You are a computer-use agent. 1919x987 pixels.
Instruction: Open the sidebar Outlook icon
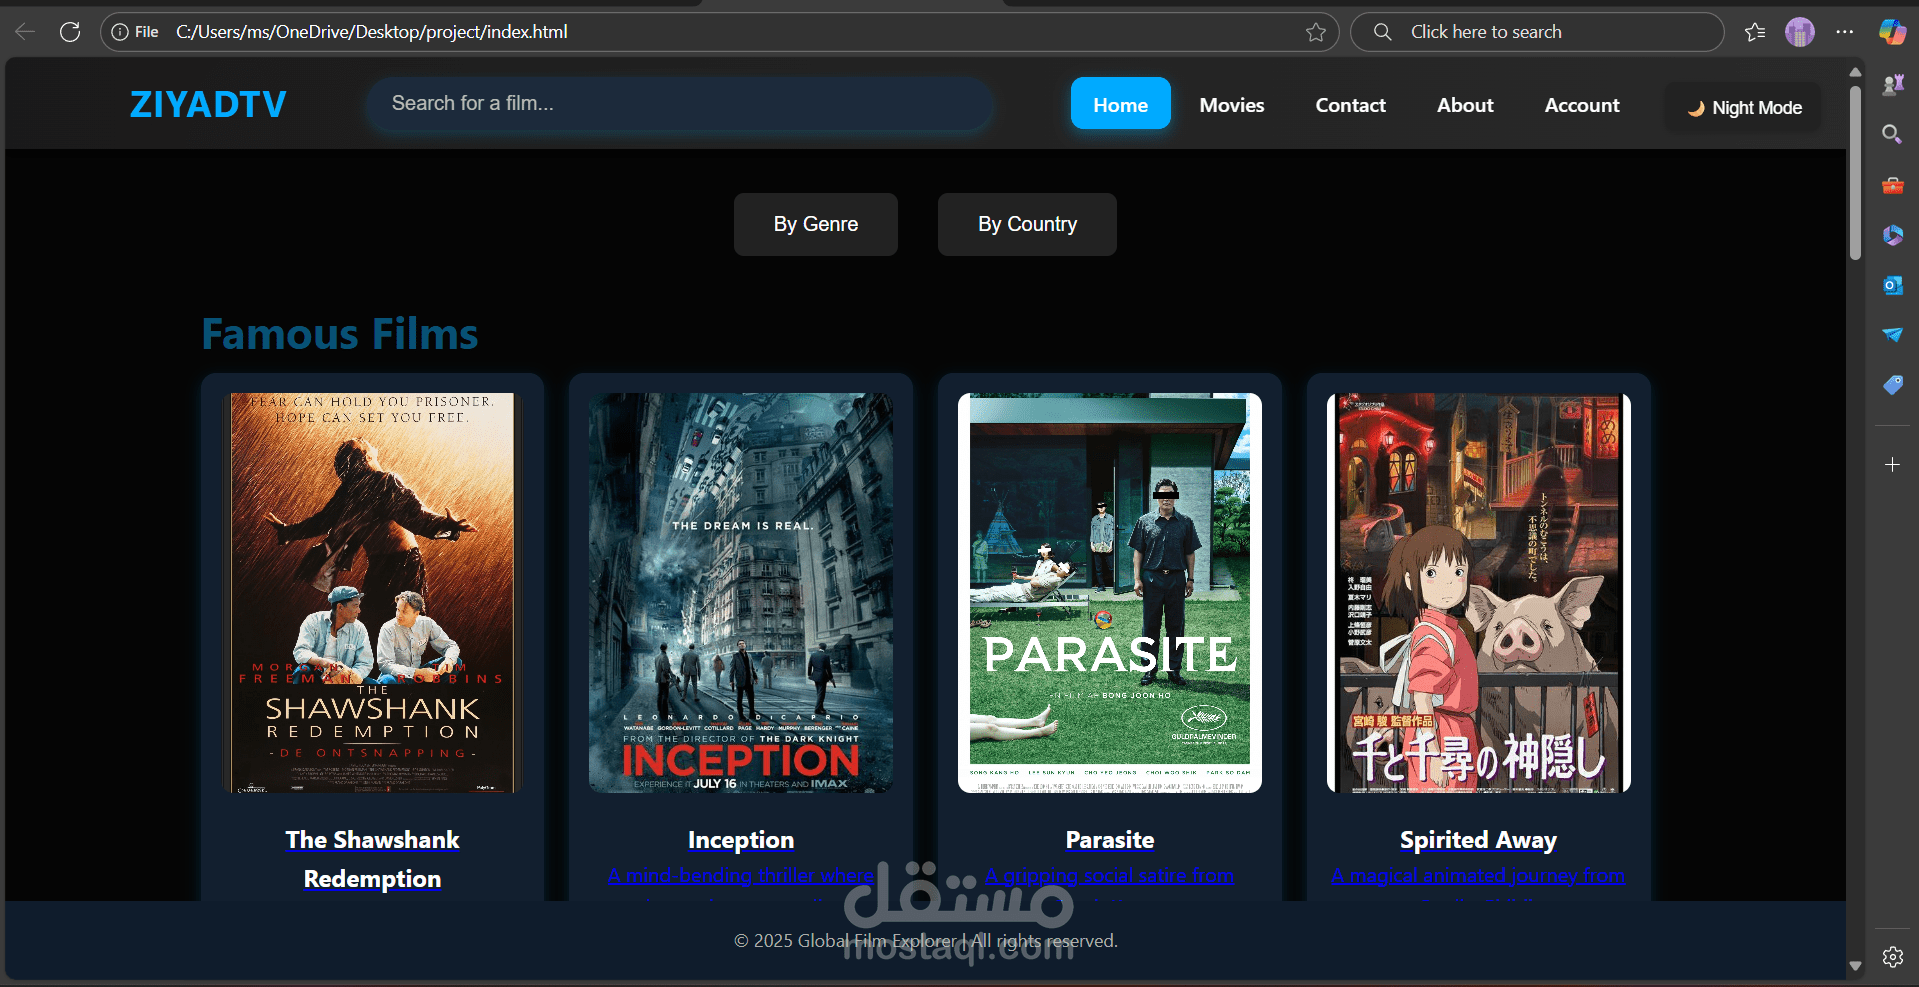pos(1892,285)
